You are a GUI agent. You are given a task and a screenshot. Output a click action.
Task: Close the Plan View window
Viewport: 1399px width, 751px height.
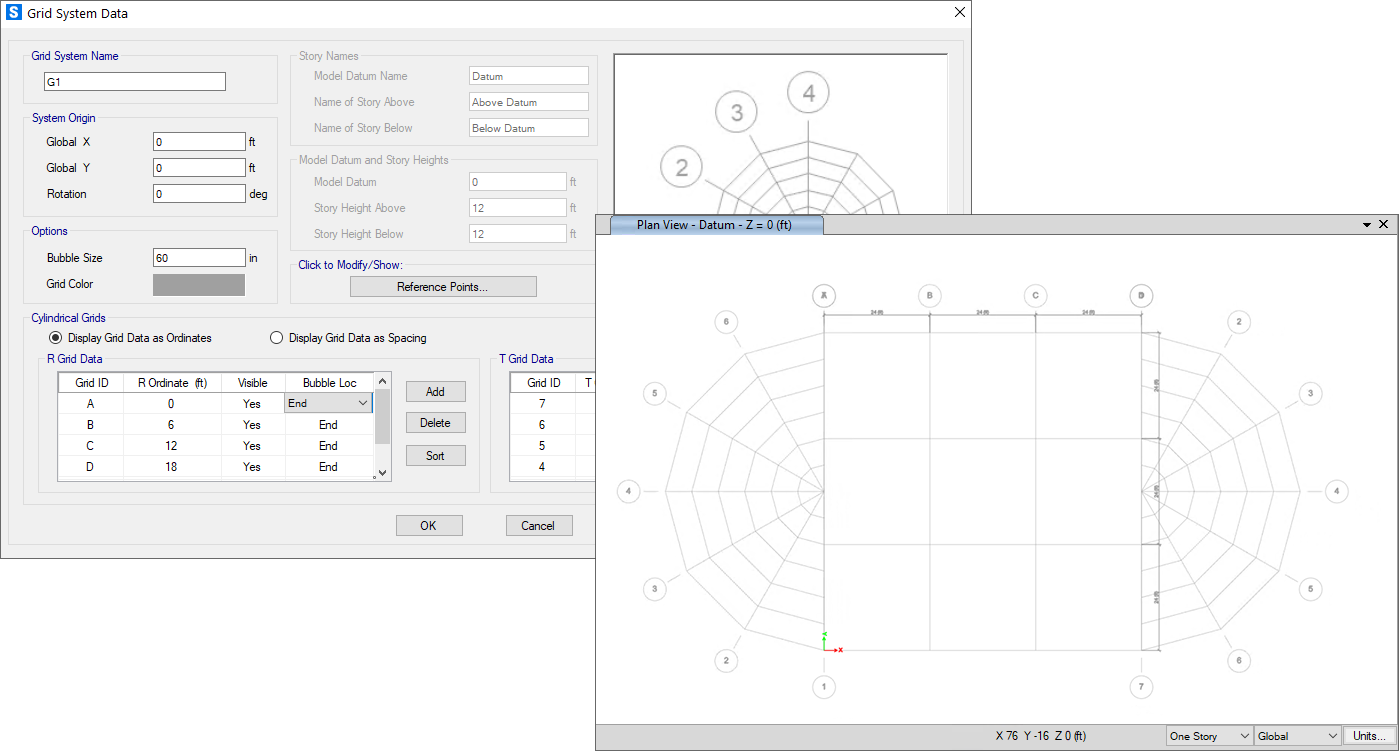coord(1383,225)
